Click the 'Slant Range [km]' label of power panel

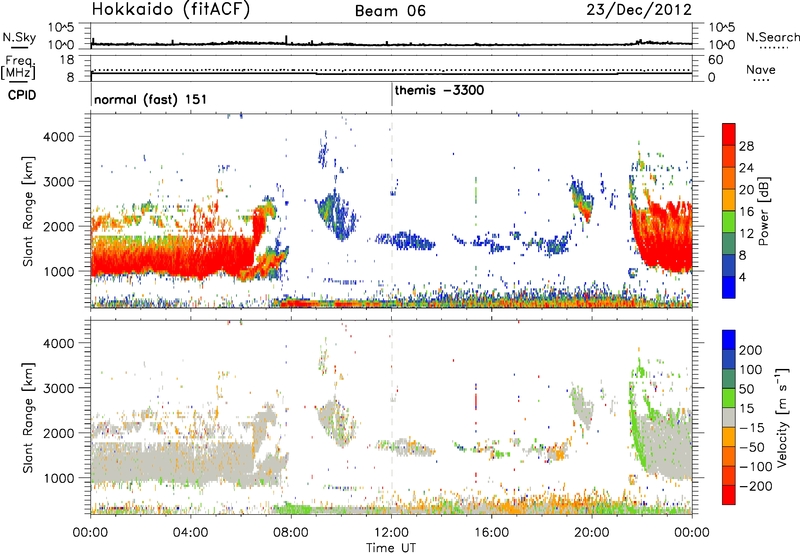(28, 211)
